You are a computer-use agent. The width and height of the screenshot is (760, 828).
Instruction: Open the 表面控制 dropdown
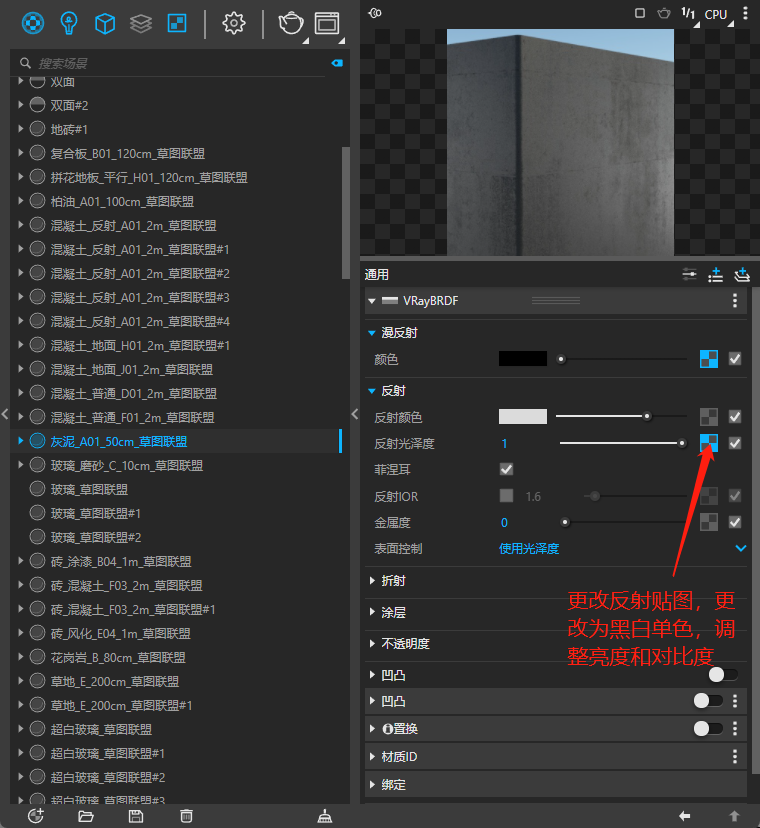740,548
